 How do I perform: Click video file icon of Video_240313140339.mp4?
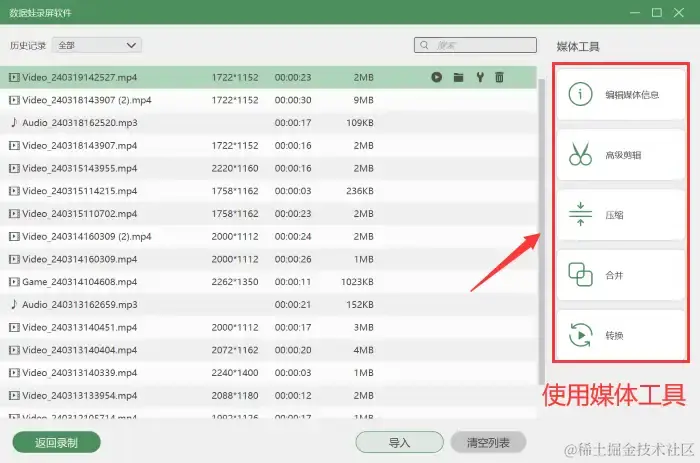[x=14, y=373]
